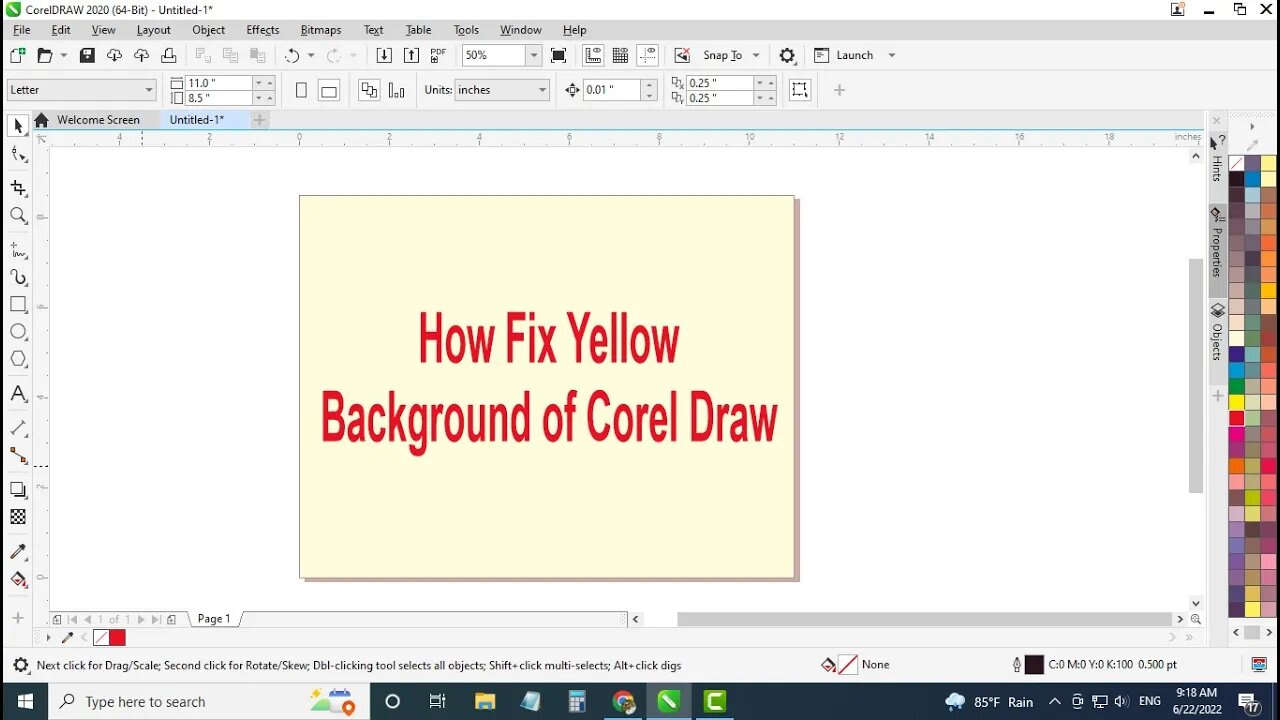Screen dimensions: 1280x720
Task: Select the Crop tool
Action: click(x=18, y=188)
